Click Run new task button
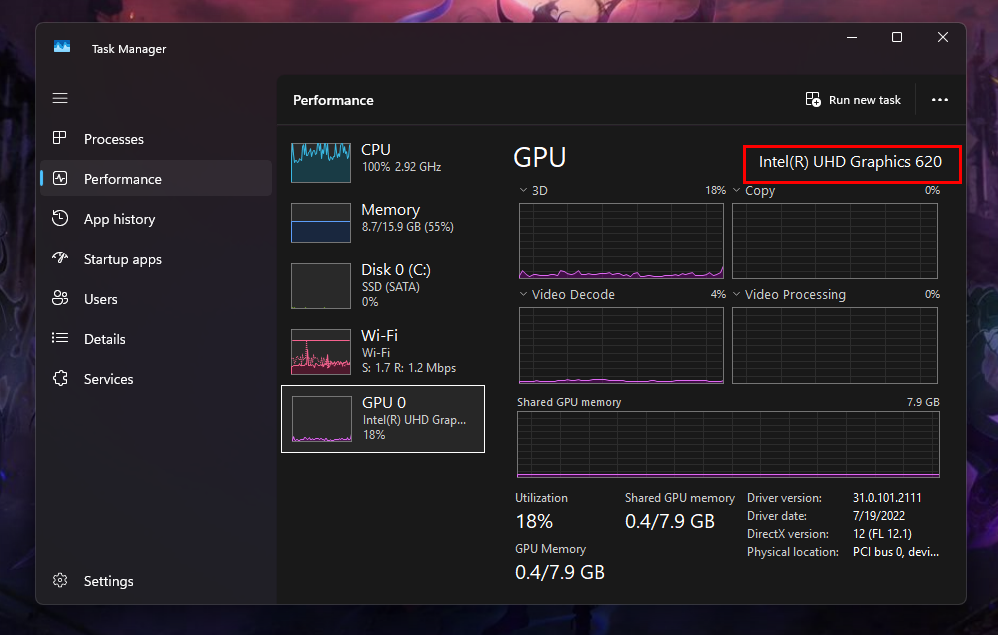Image resolution: width=998 pixels, height=635 pixels. pos(853,100)
